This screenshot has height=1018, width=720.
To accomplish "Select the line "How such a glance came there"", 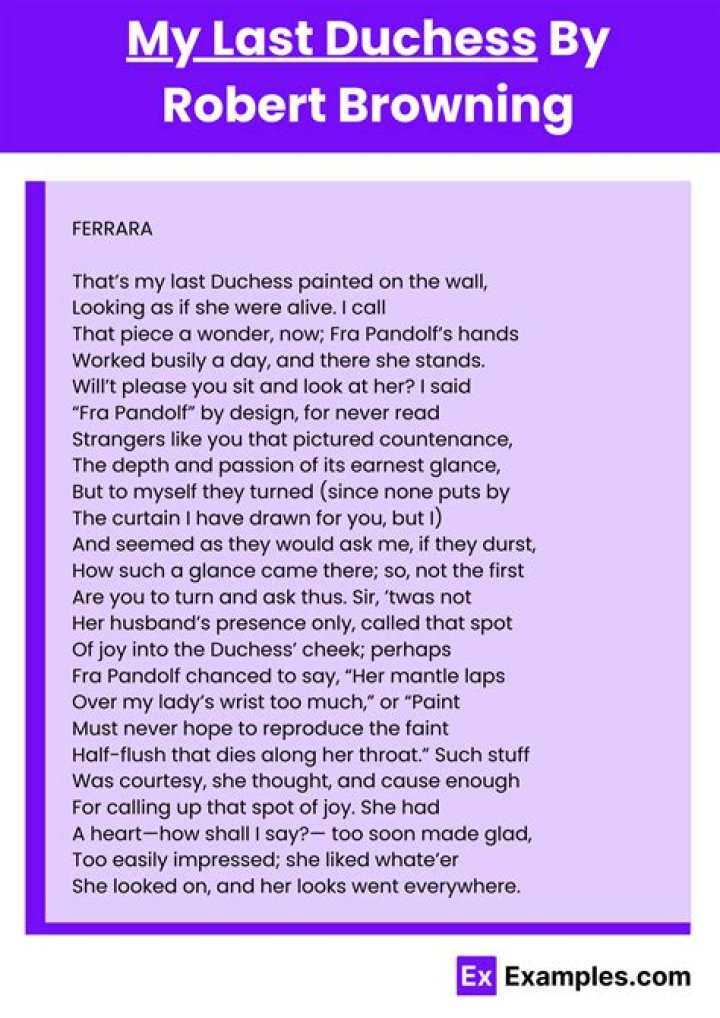I will (x=298, y=571).
